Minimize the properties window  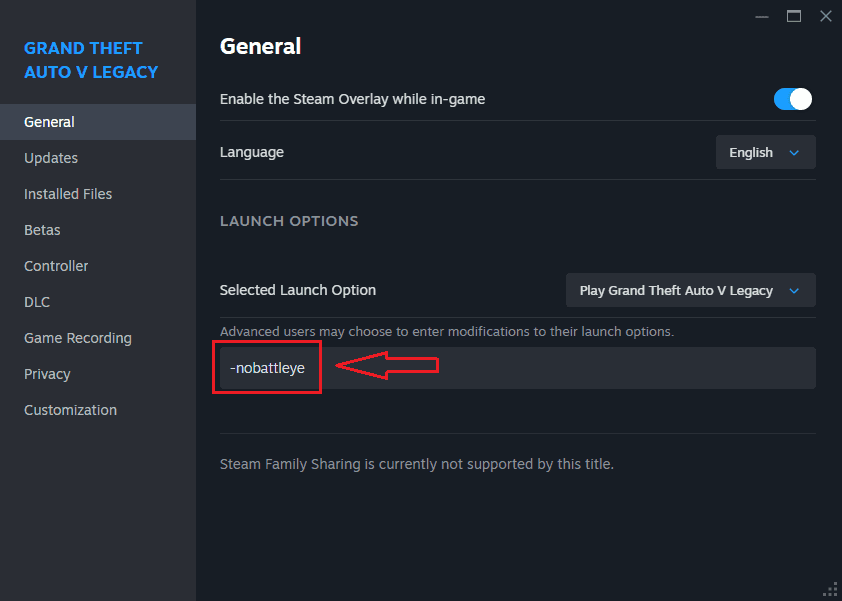(x=763, y=16)
